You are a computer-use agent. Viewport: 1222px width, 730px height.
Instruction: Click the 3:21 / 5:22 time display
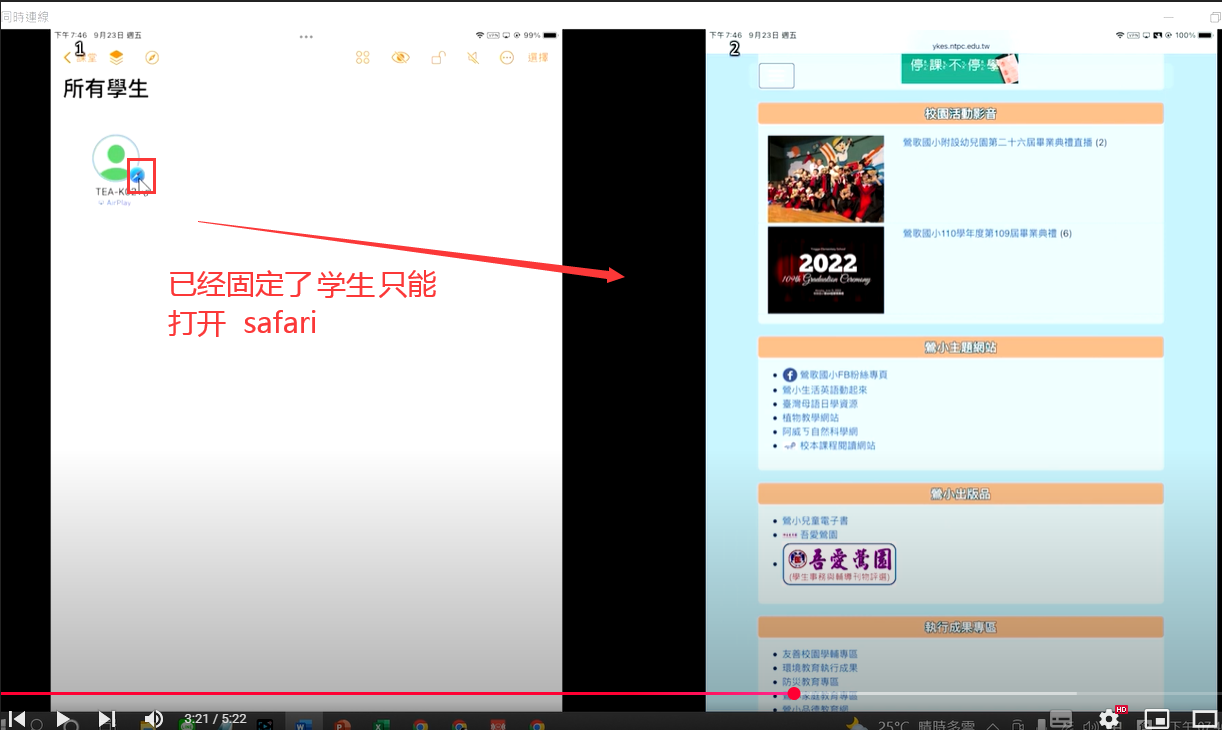coord(215,718)
